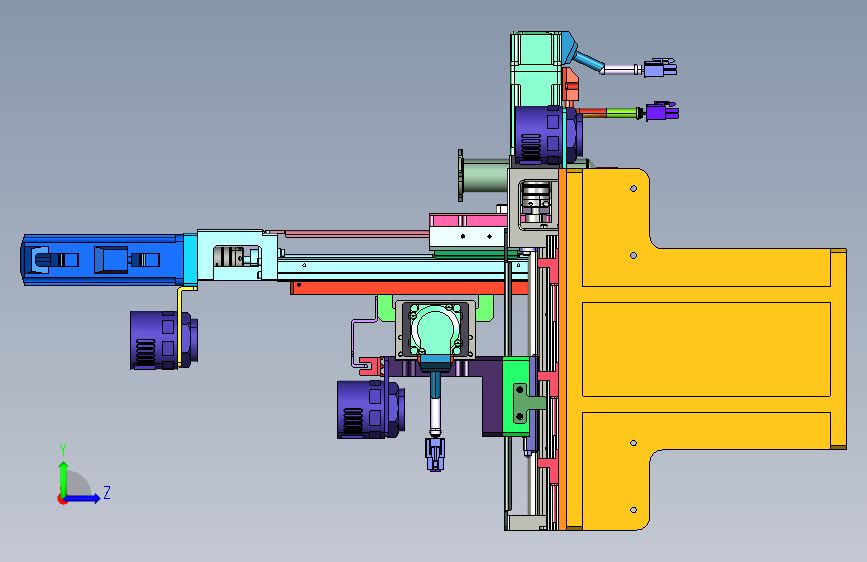Select the purple connector left of the bottom cable plug
The height and width of the screenshot is (562, 867).
pos(370,409)
